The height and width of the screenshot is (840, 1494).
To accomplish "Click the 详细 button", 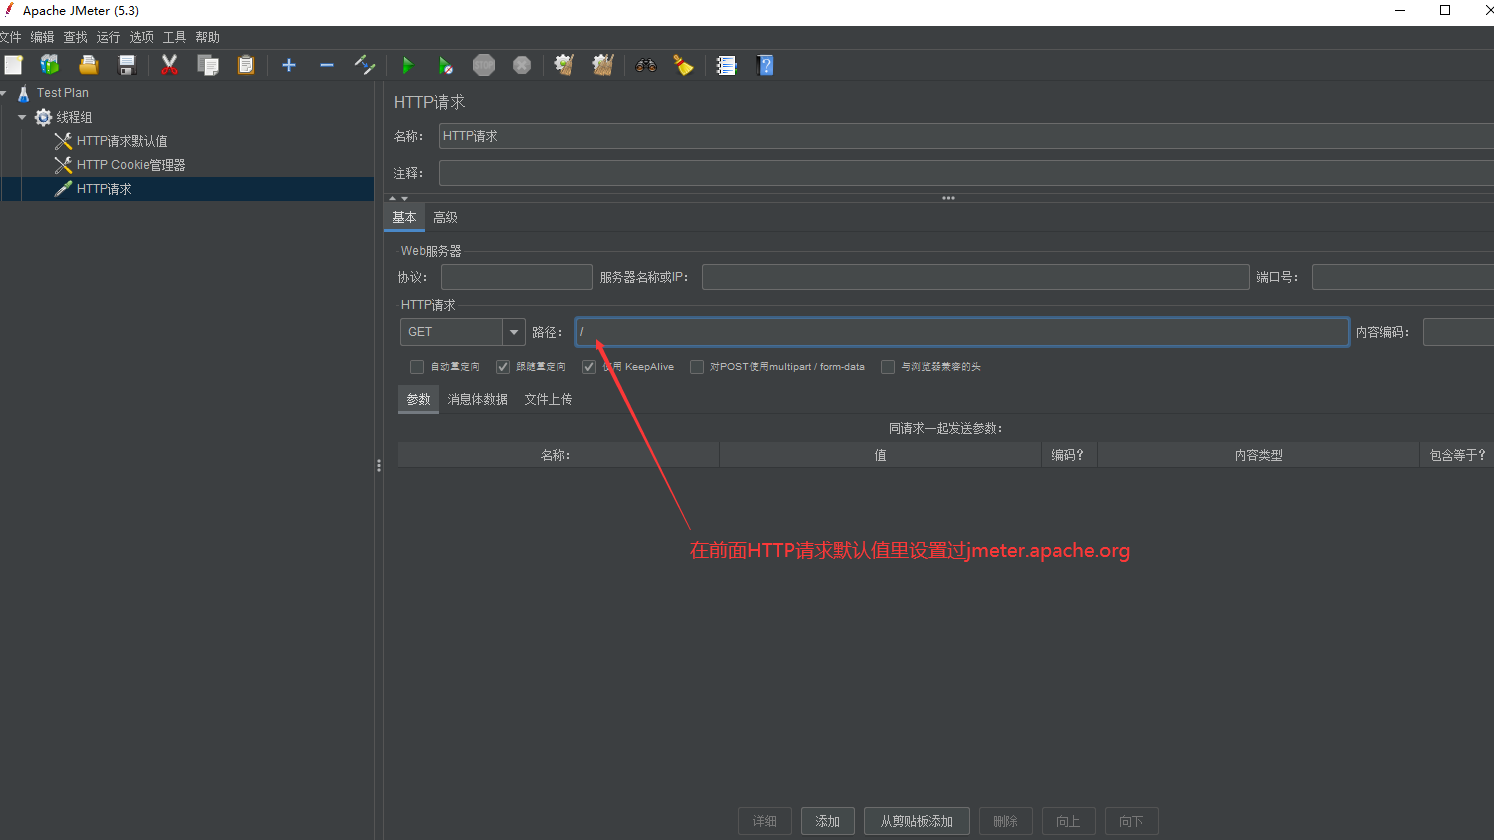I will coord(765,821).
